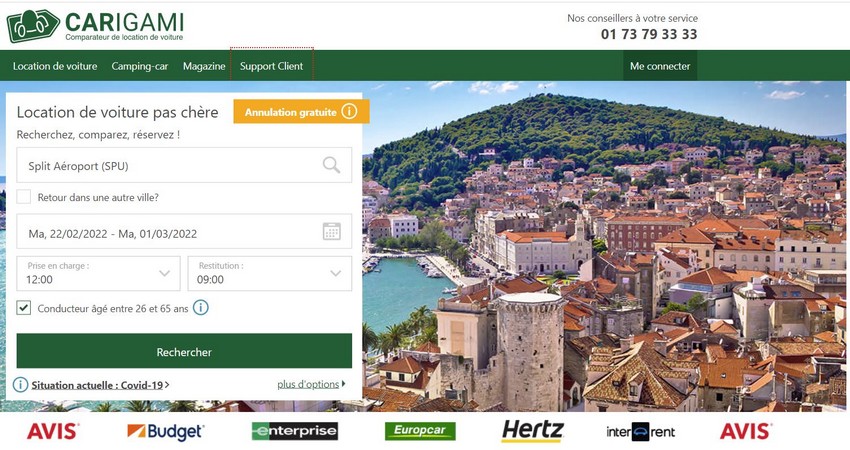Check 'Retour dans une autre ville?' box

pyautogui.click(x=24, y=198)
